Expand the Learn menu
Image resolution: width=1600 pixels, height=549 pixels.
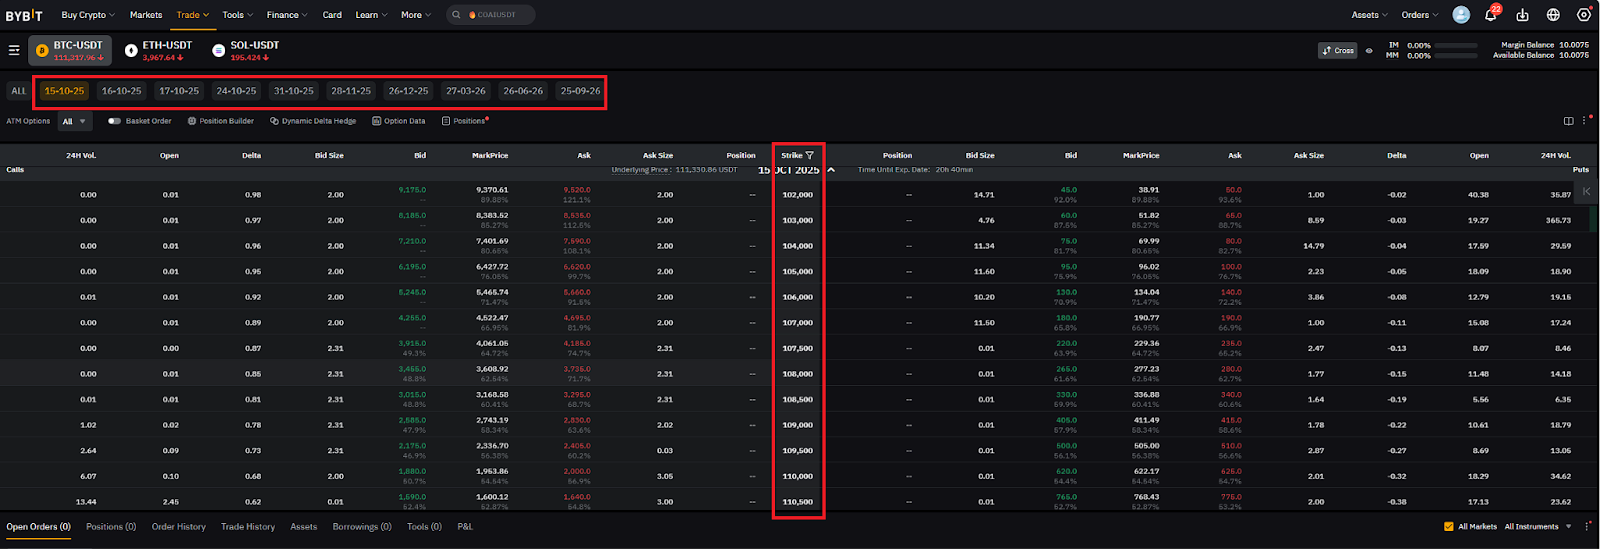point(371,15)
